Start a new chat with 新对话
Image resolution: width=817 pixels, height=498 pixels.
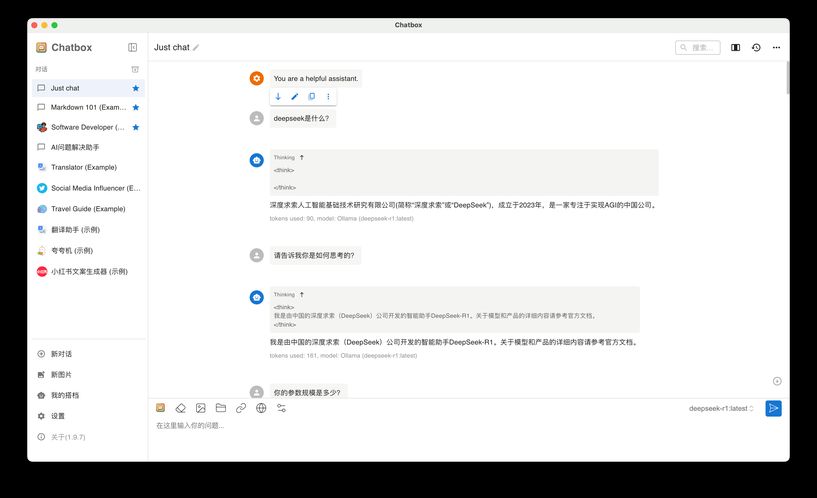pyautogui.click(x=89, y=354)
